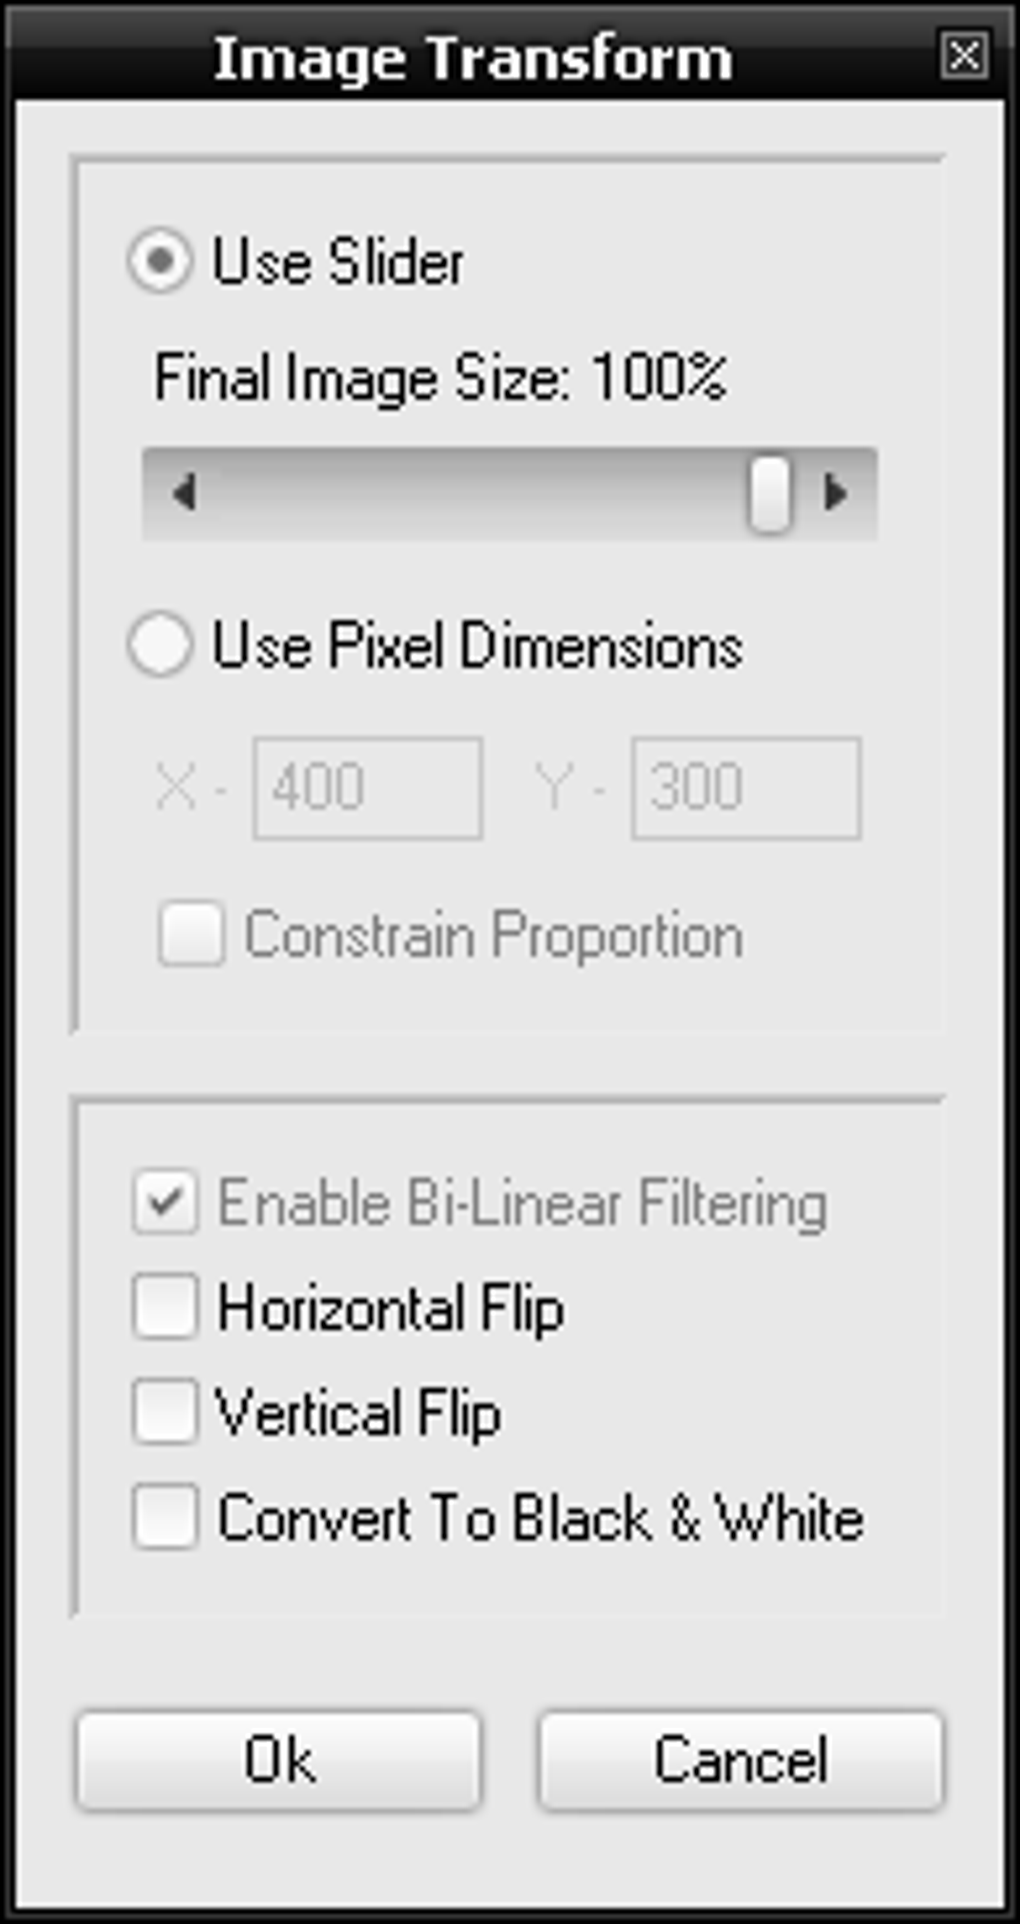Click the Final Image Size label

tap(440, 379)
